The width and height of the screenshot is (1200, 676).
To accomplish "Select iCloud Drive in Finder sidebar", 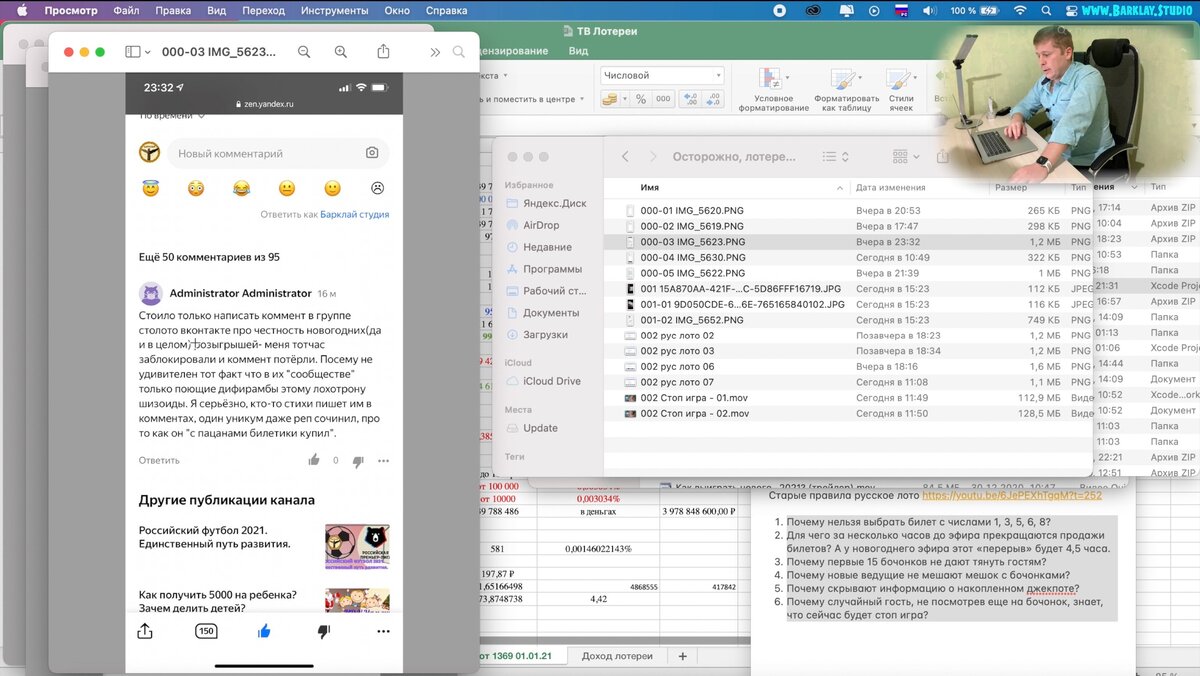I will (x=552, y=381).
